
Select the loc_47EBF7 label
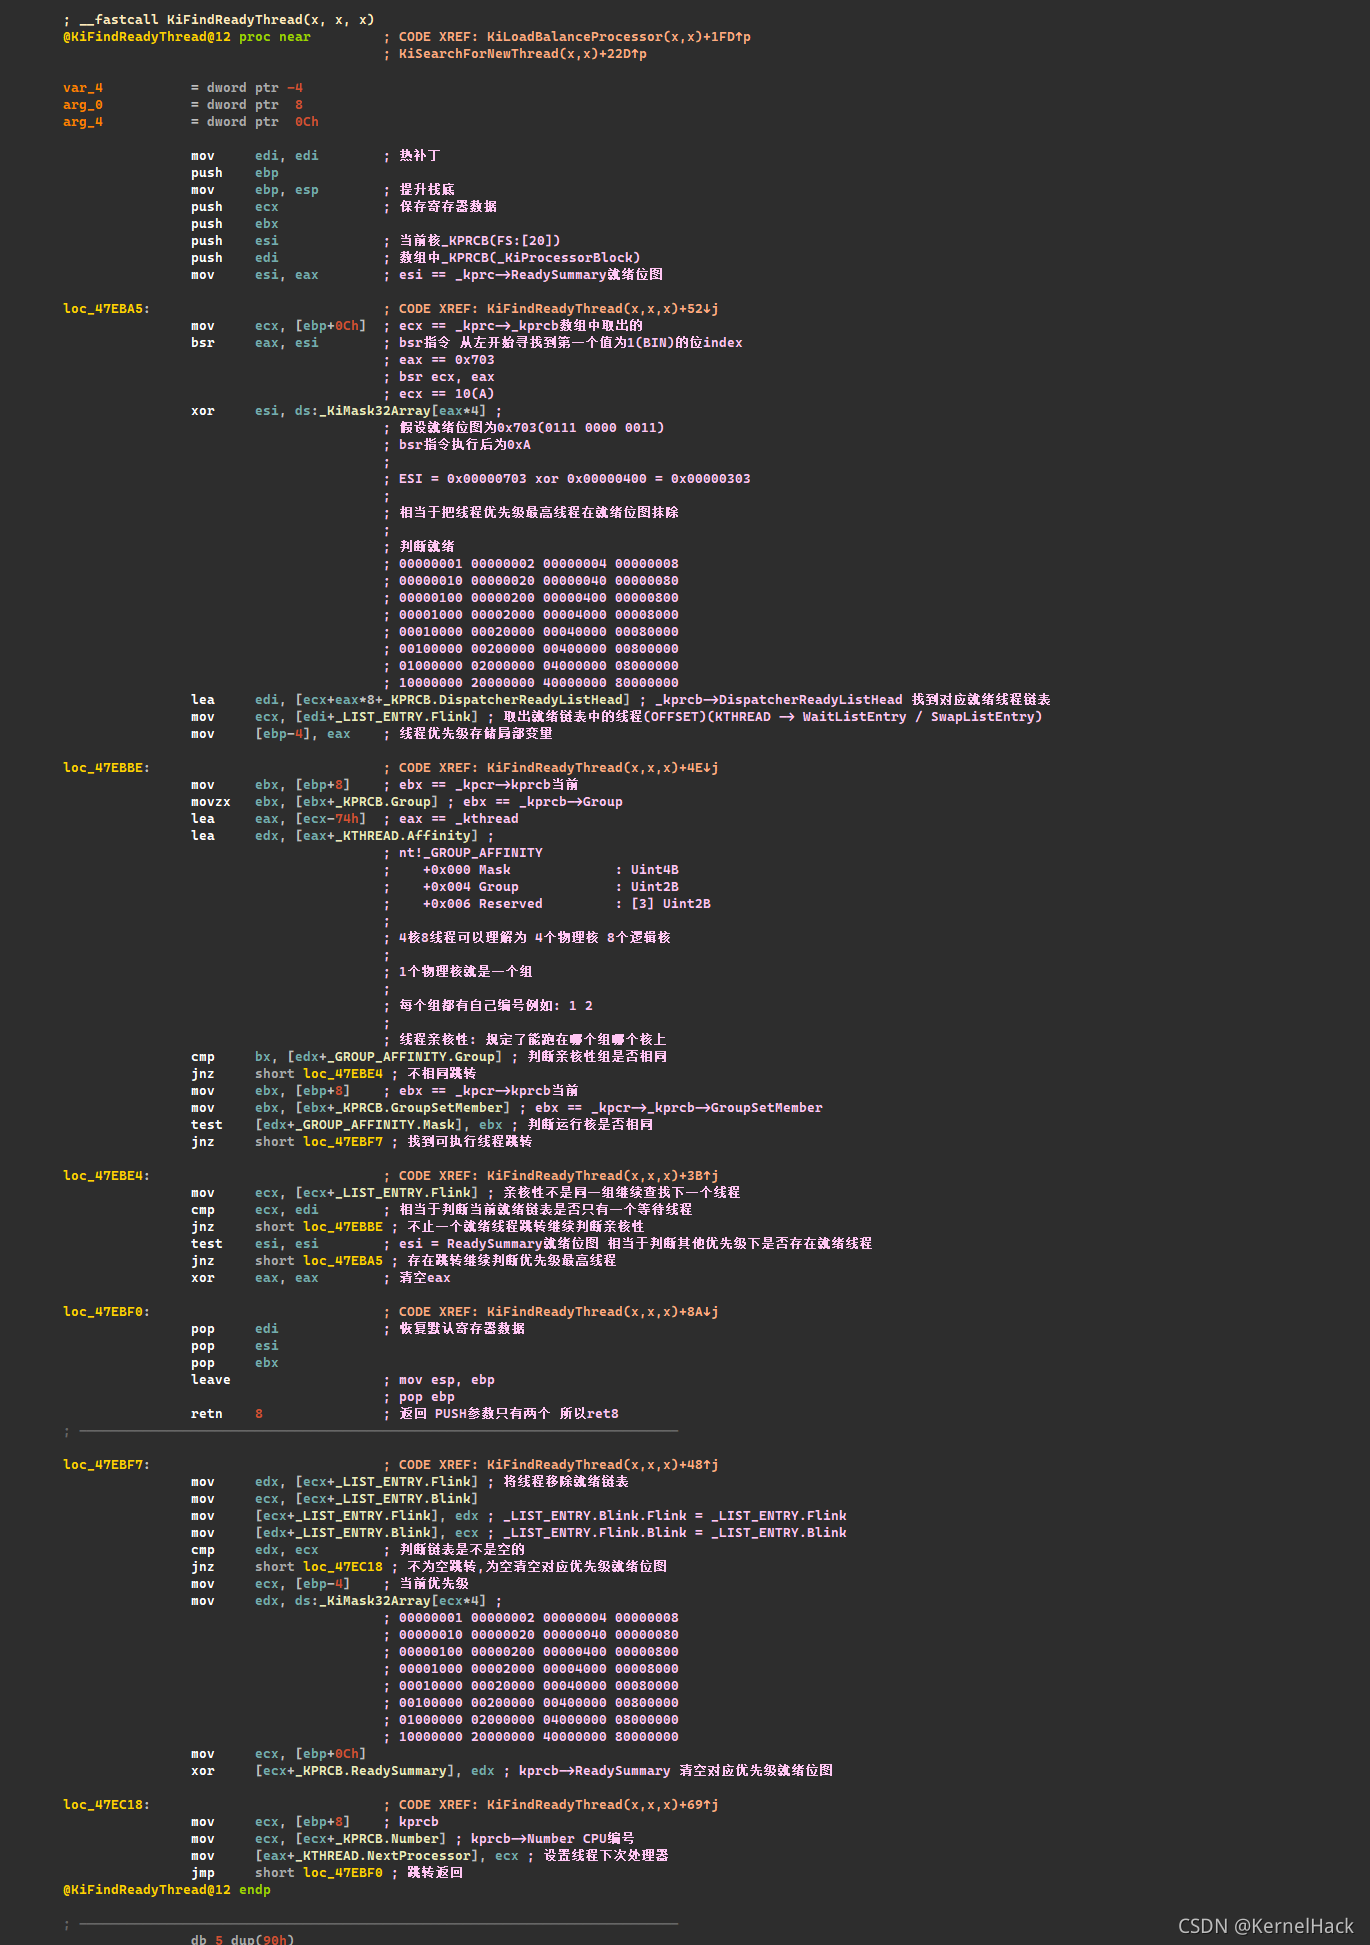point(107,1465)
